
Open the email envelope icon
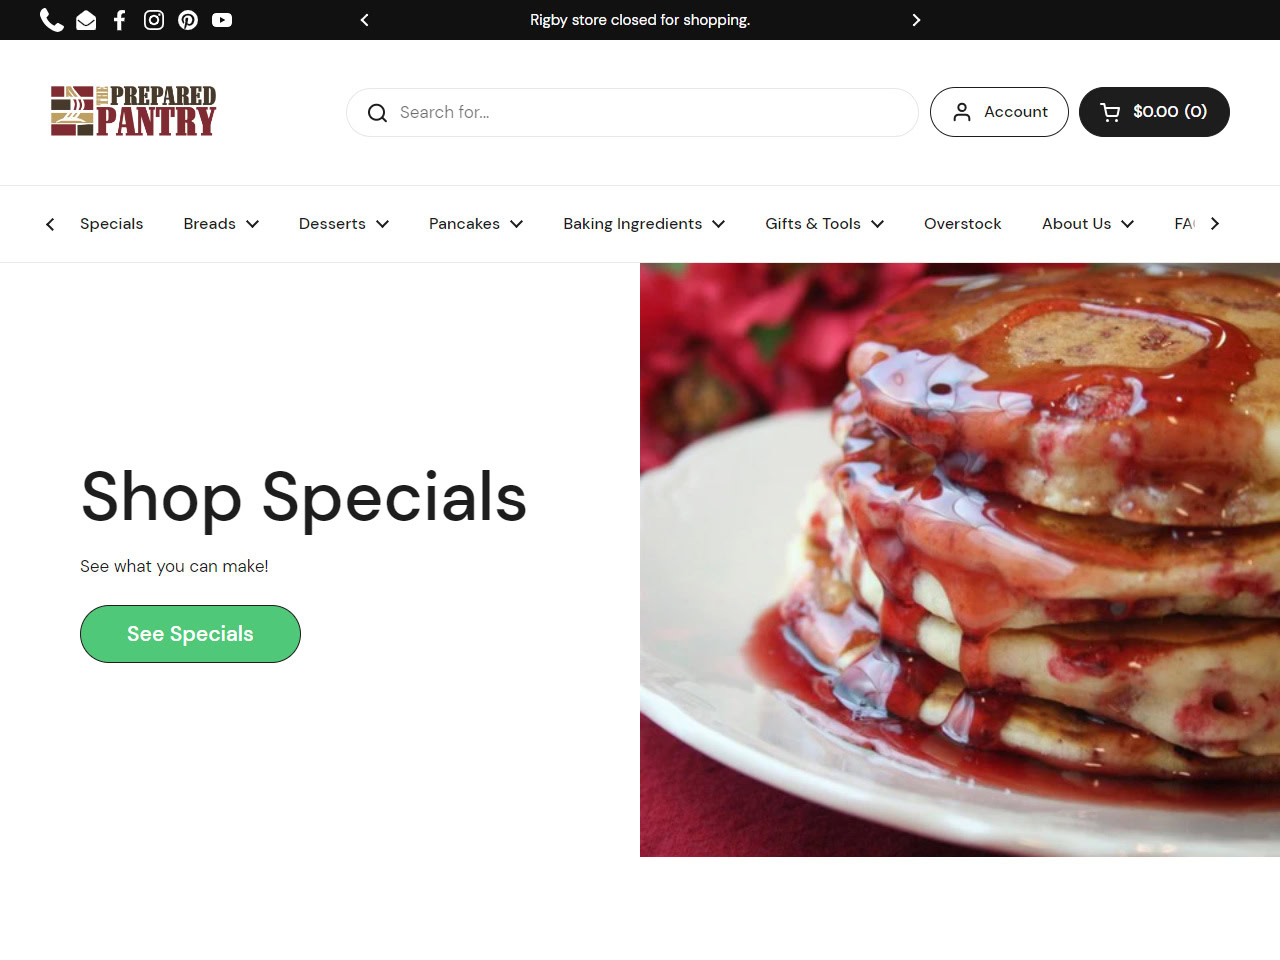pyautogui.click(x=86, y=20)
